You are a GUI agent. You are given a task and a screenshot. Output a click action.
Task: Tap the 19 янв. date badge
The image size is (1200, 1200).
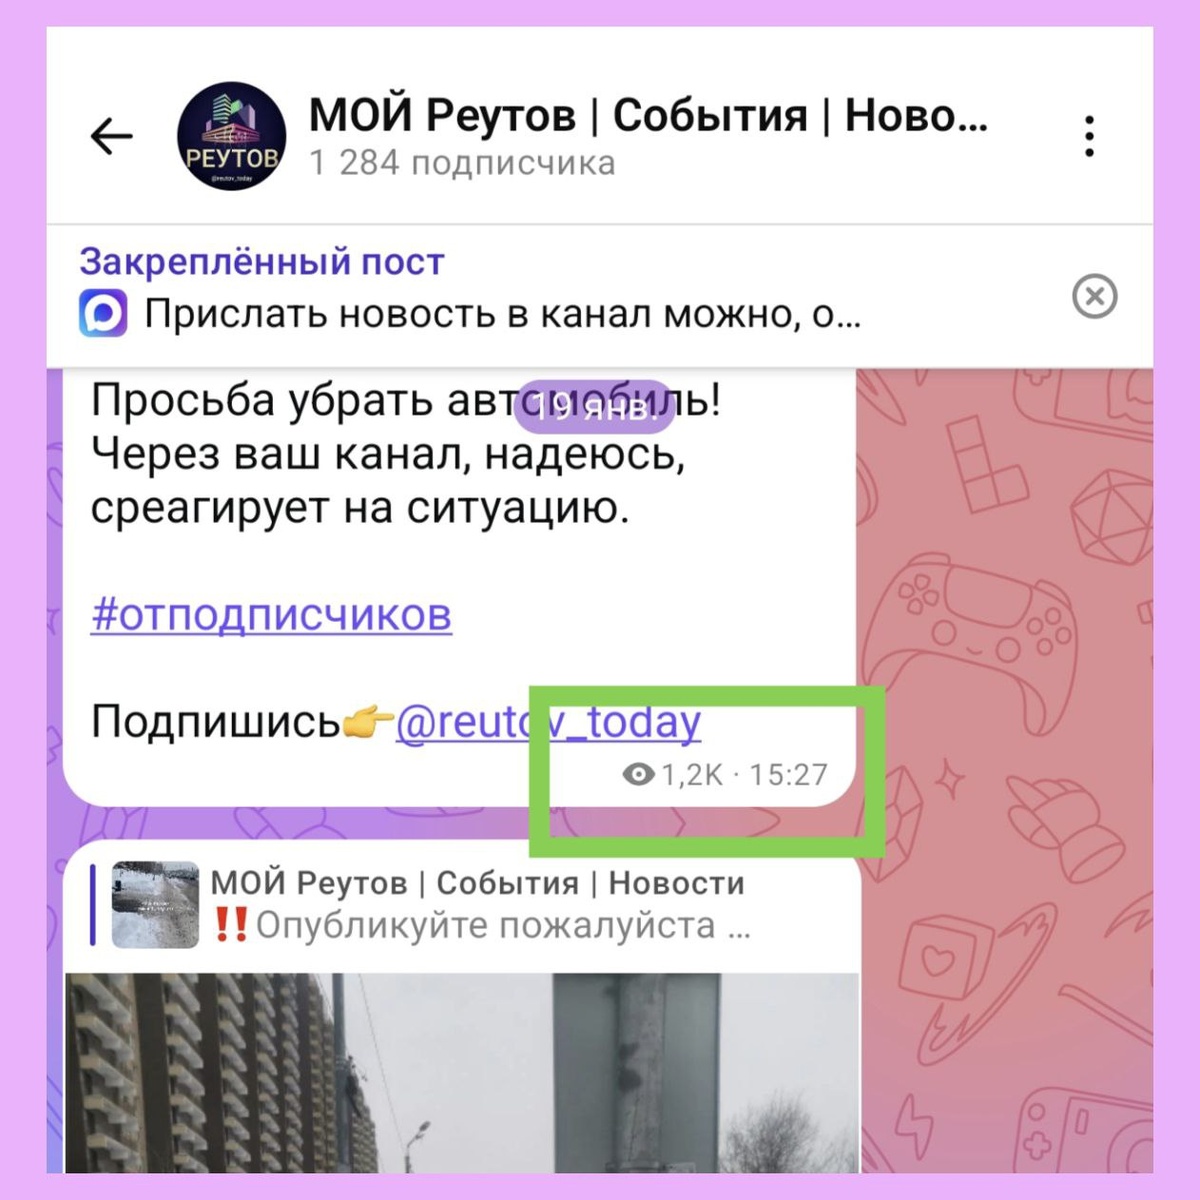pyautogui.click(x=595, y=407)
